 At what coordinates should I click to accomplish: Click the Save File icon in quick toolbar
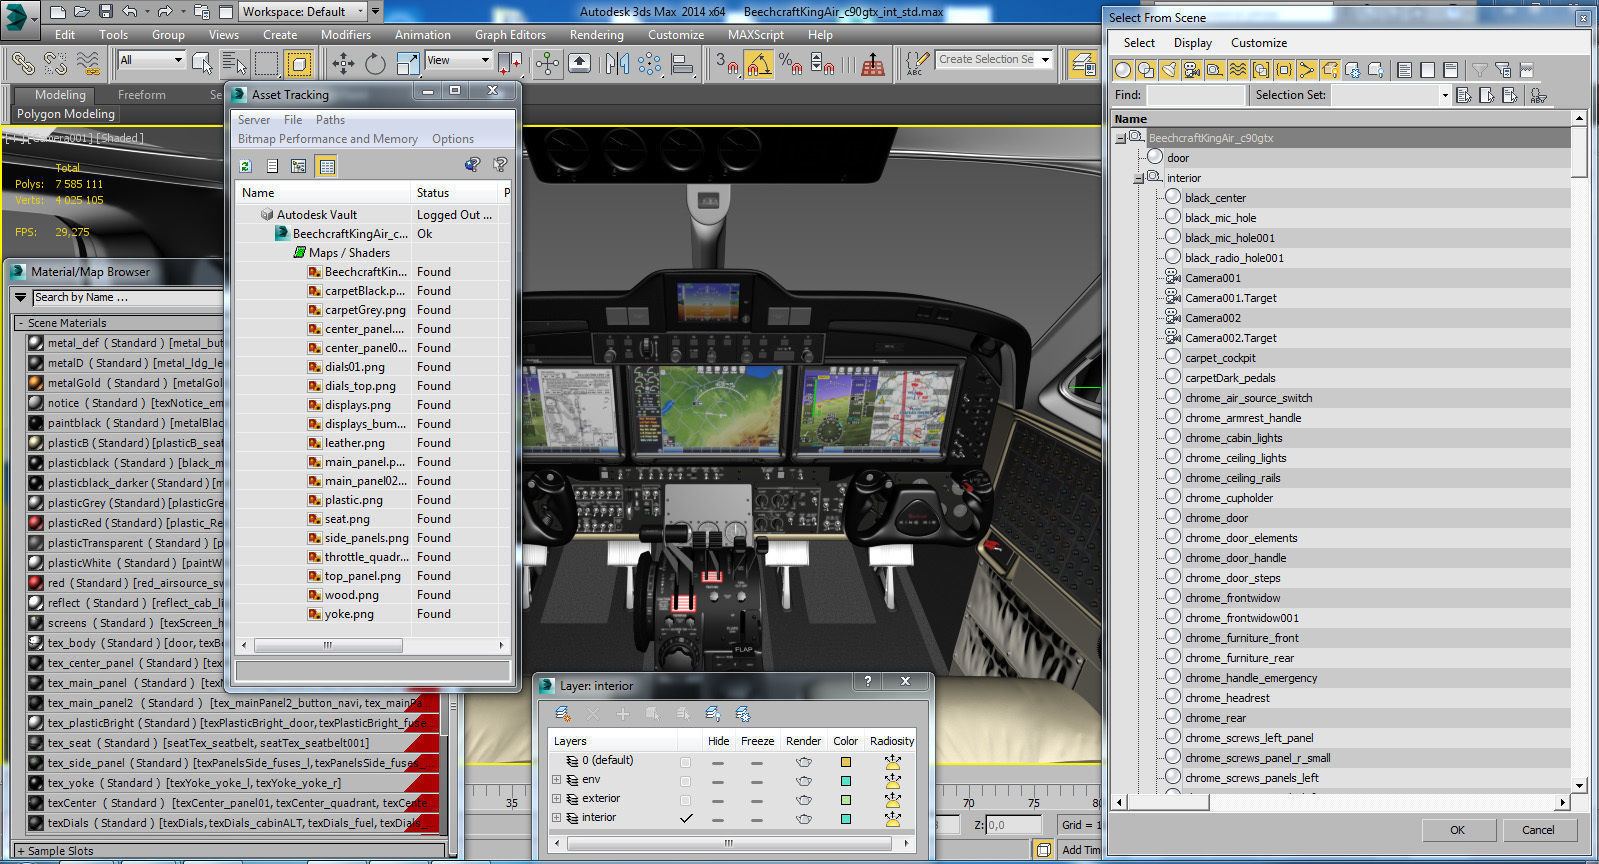tap(106, 12)
